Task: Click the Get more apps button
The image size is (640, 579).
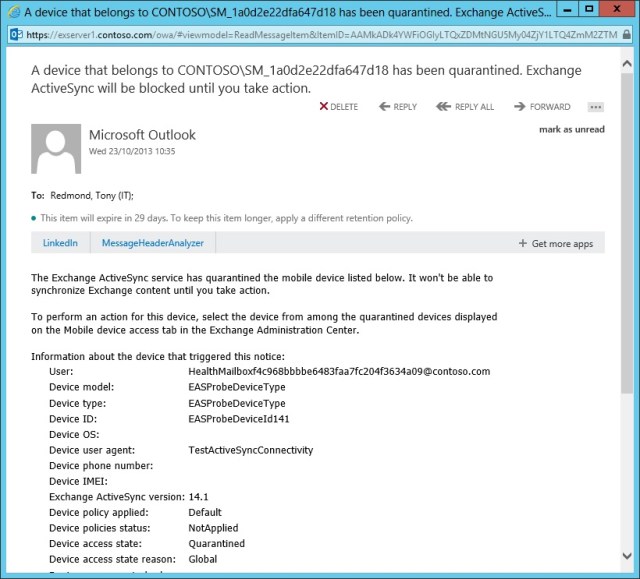Action: click(x=556, y=243)
